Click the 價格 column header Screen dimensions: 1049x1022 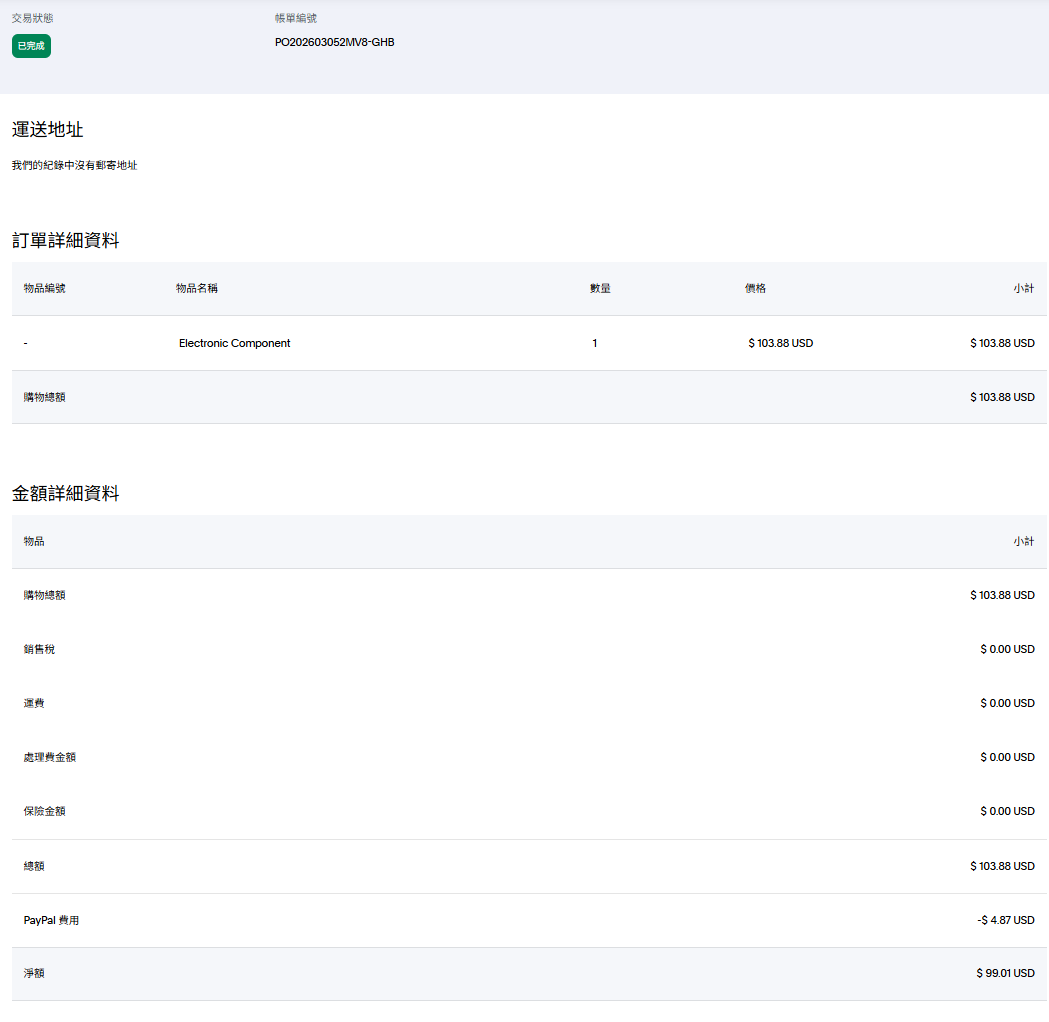point(755,288)
